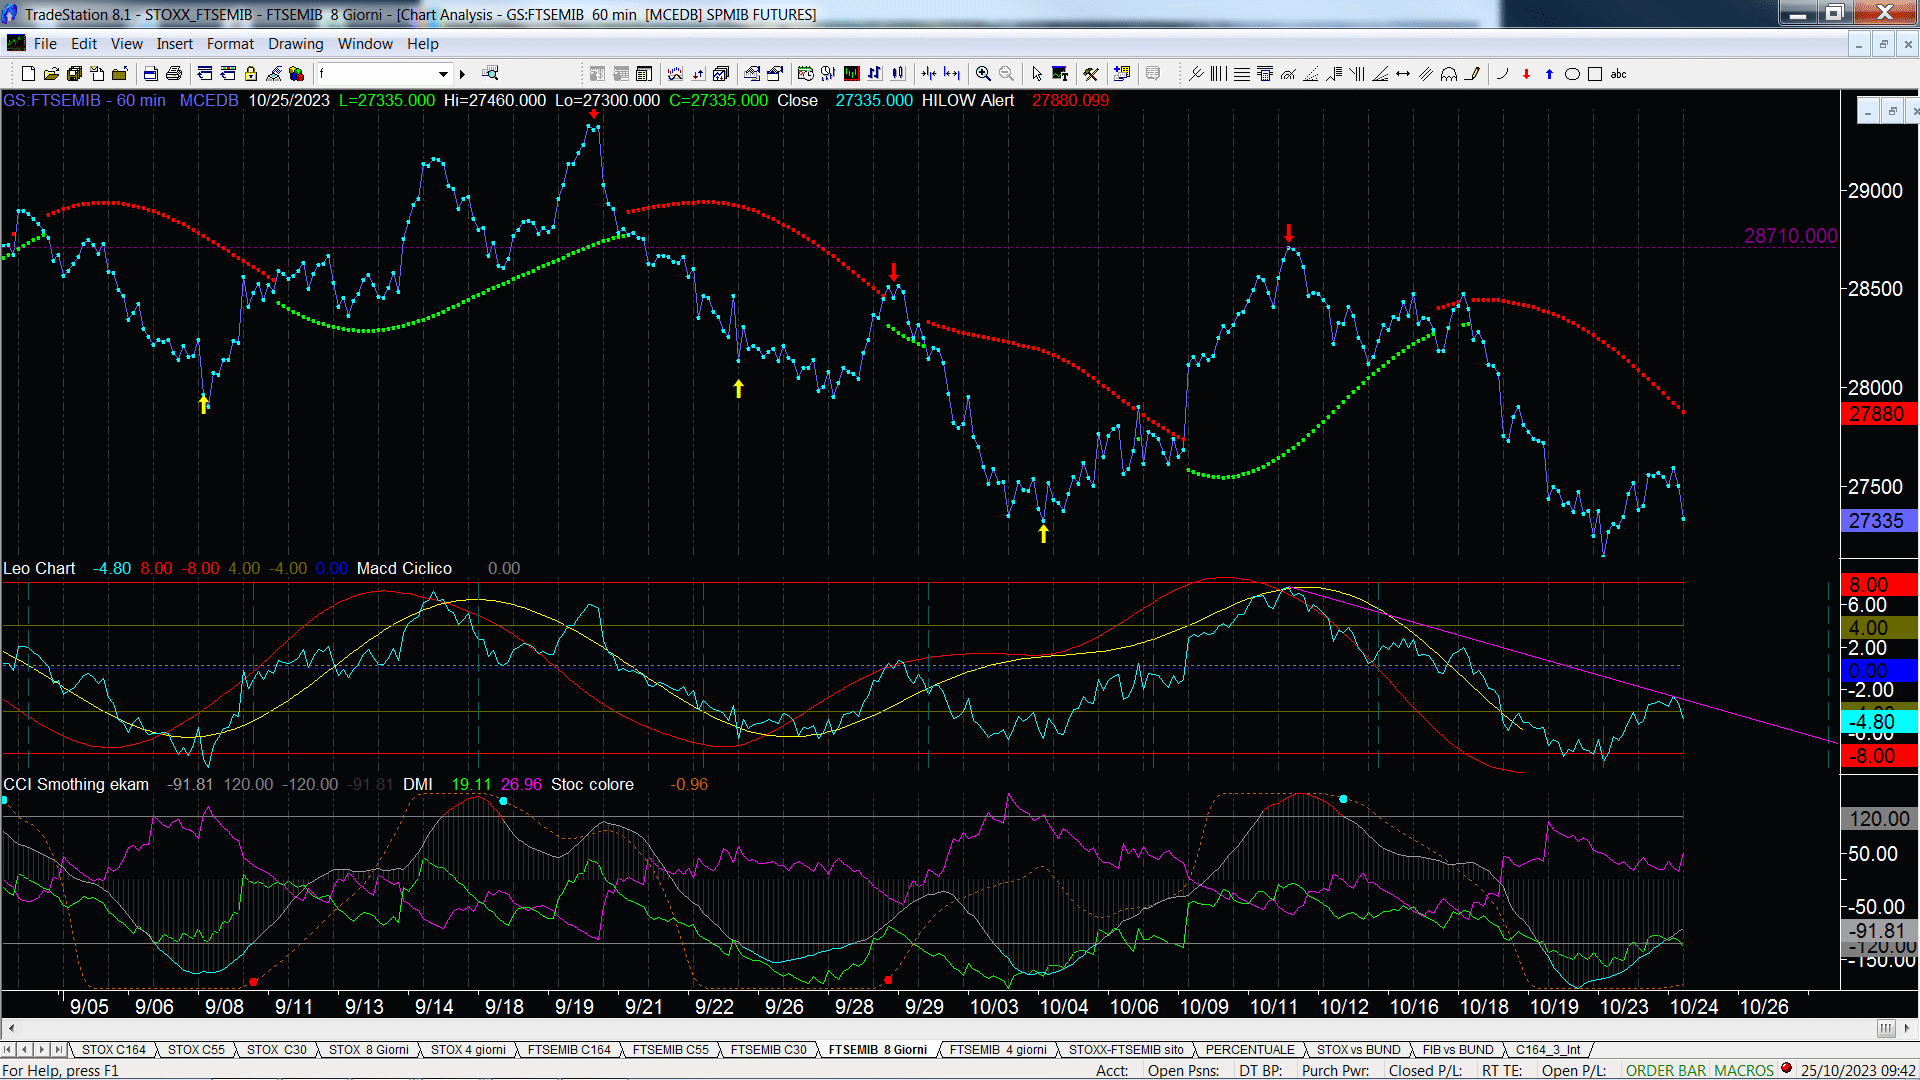Open the data window icon
The height and width of the screenshot is (1080, 1920).
[644, 74]
